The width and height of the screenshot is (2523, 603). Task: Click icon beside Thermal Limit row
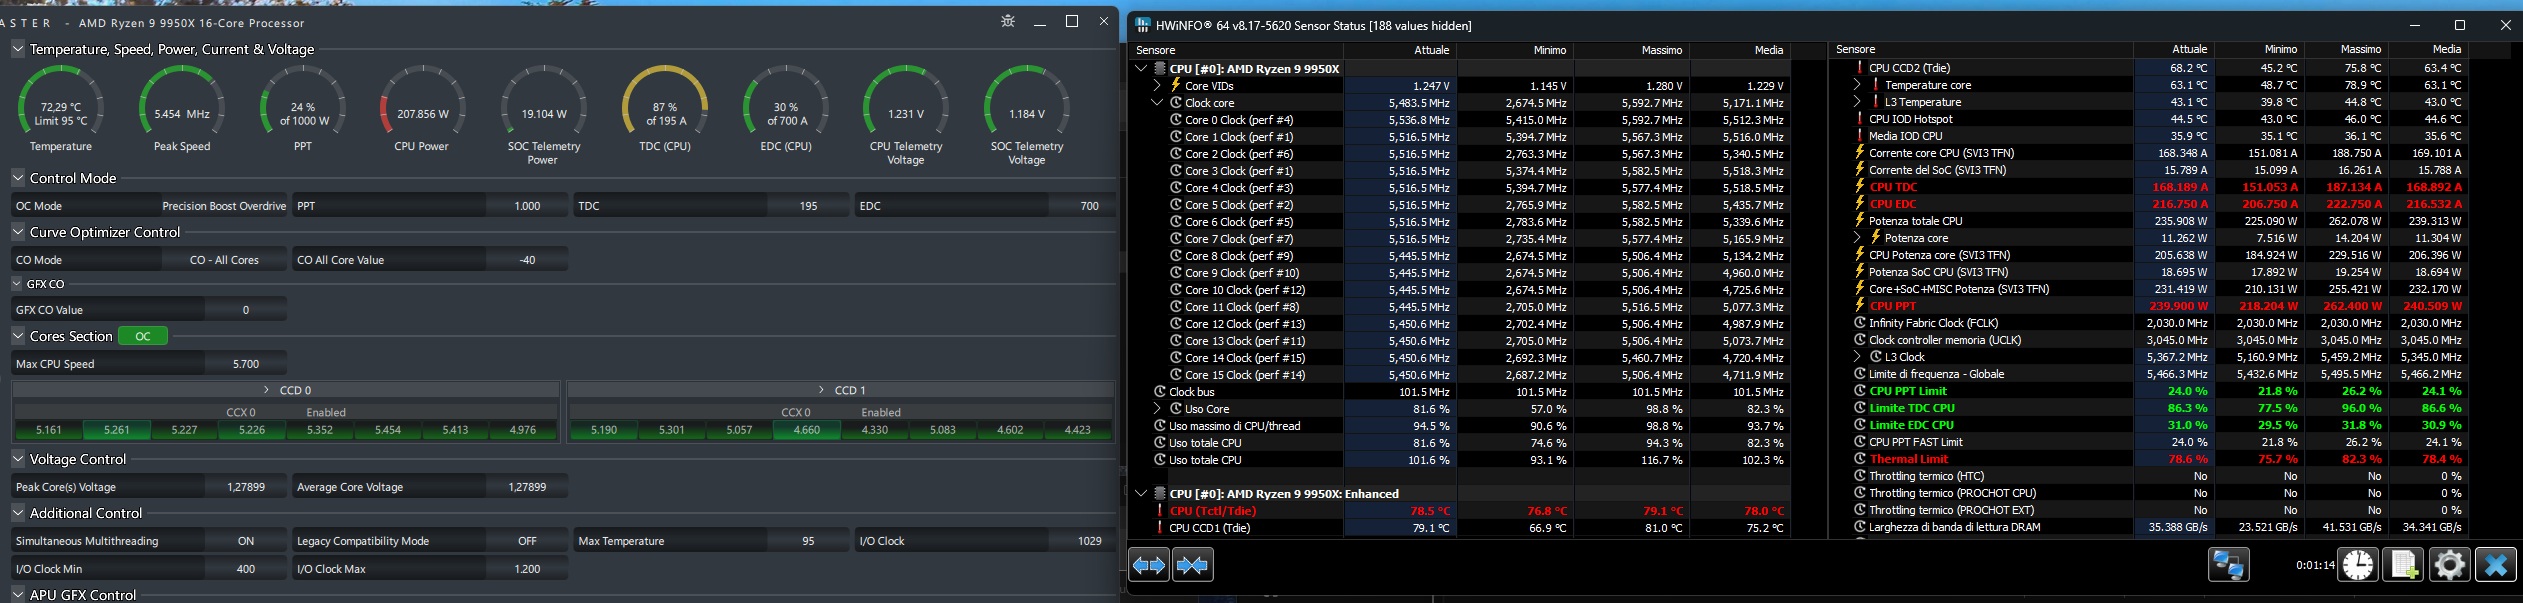(1860, 459)
